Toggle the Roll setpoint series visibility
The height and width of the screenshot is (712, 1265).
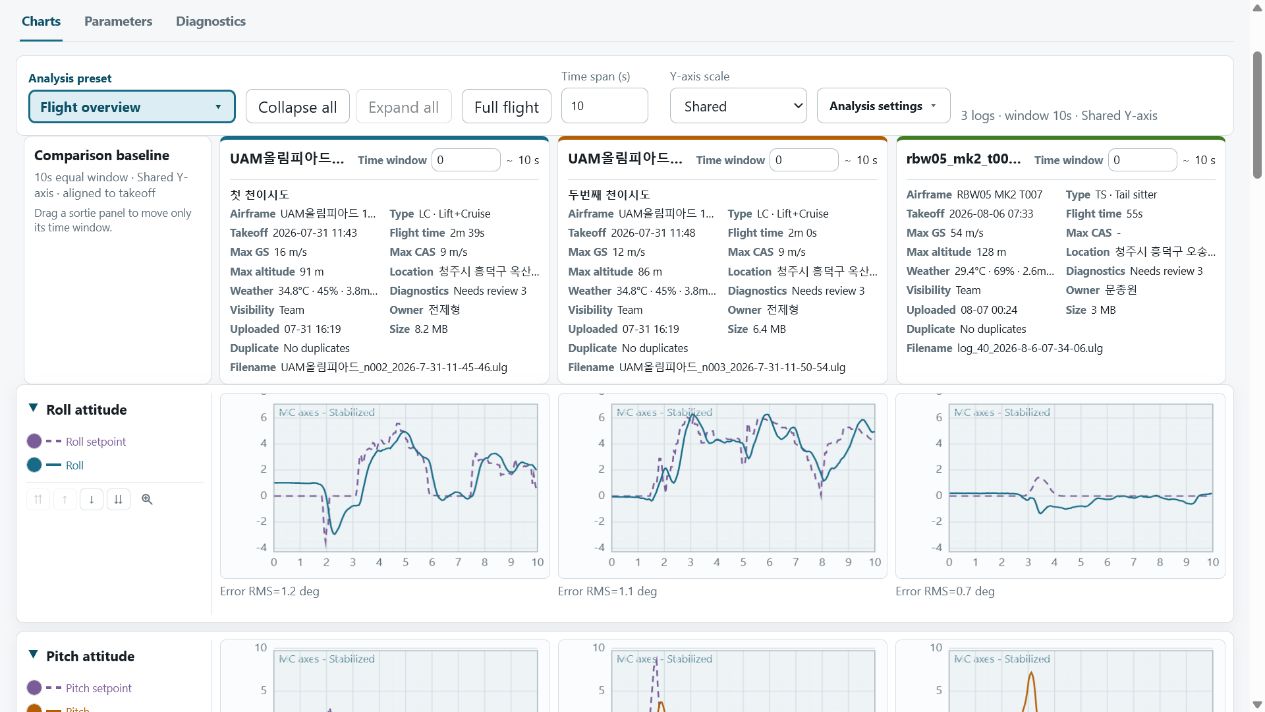(x=77, y=441)
